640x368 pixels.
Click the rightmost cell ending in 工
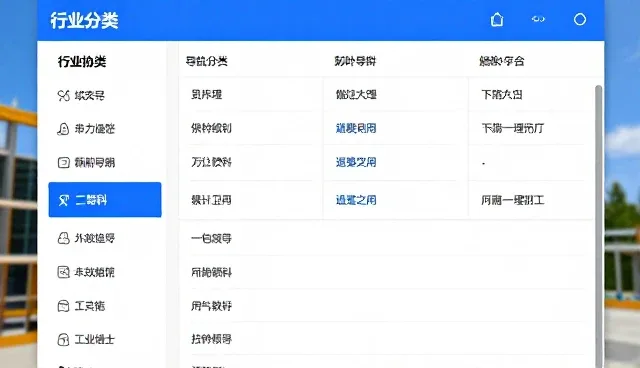tap(512, 200)
